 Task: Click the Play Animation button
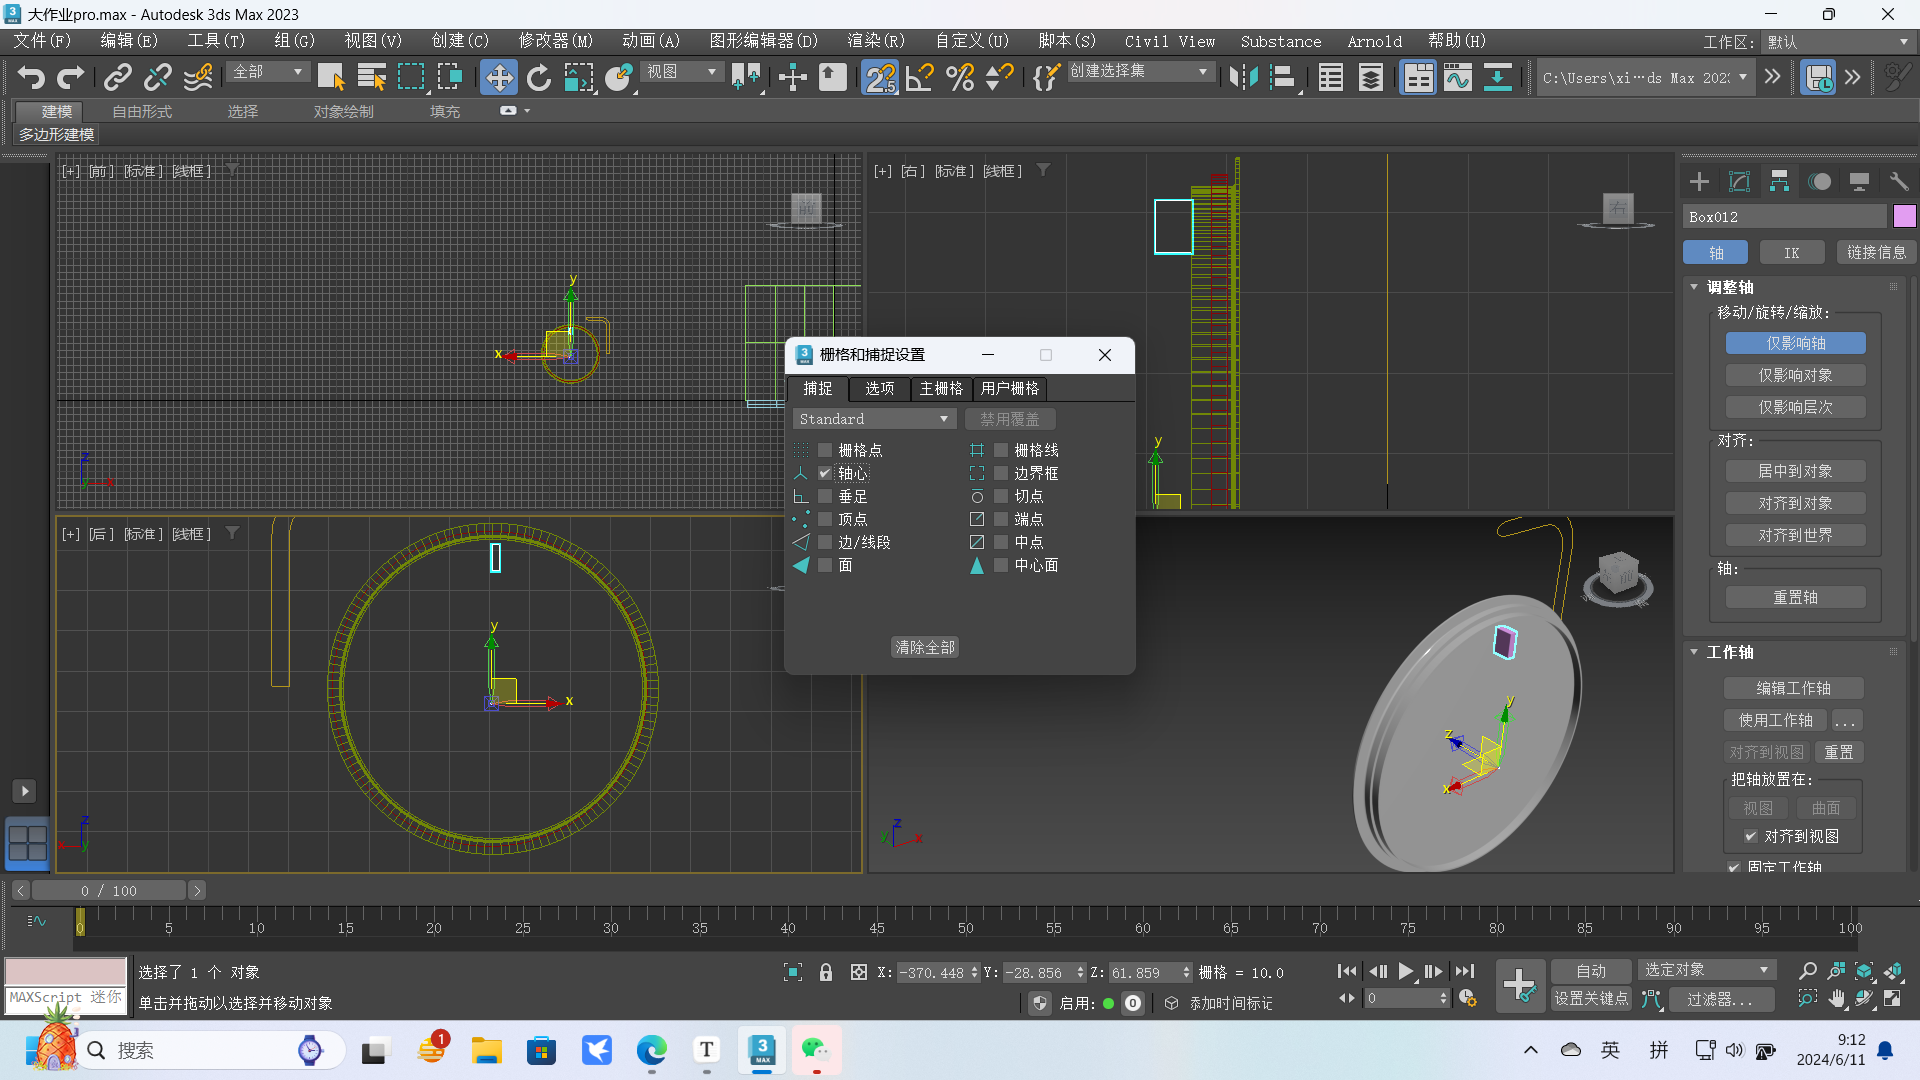tap(1405, 971)
